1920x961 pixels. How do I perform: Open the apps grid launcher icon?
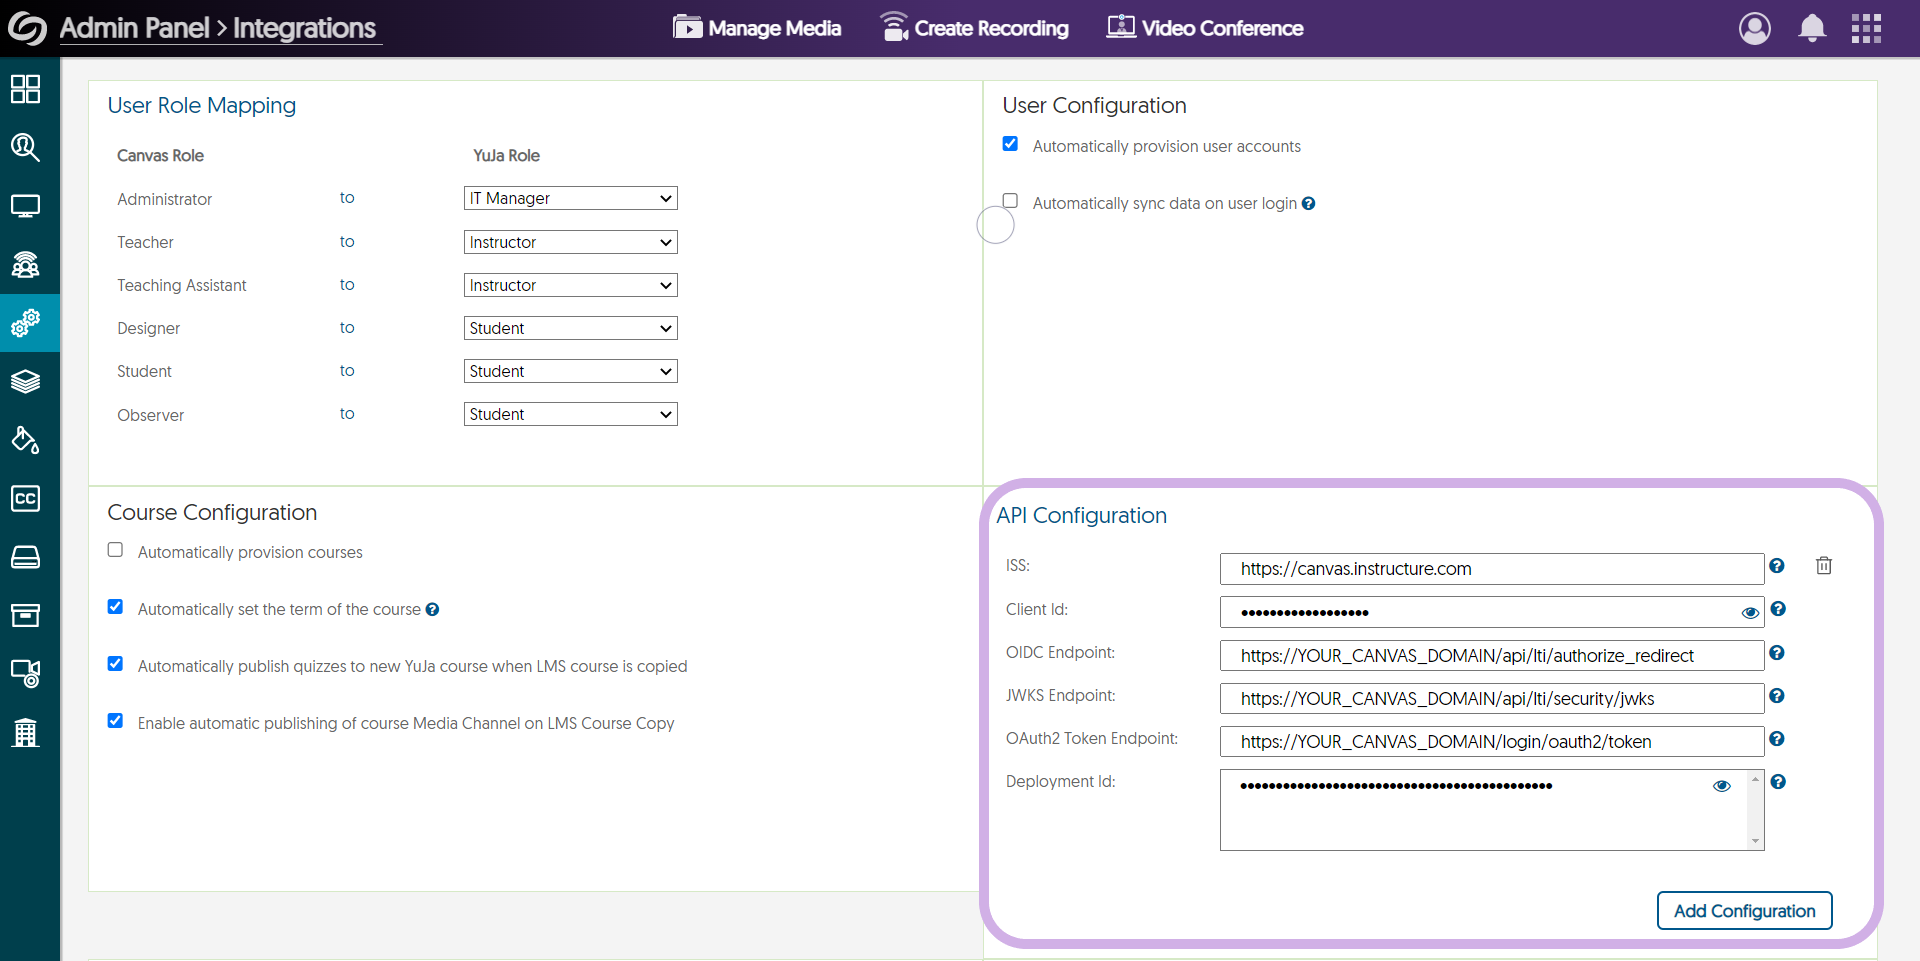tap(1866, 28)
